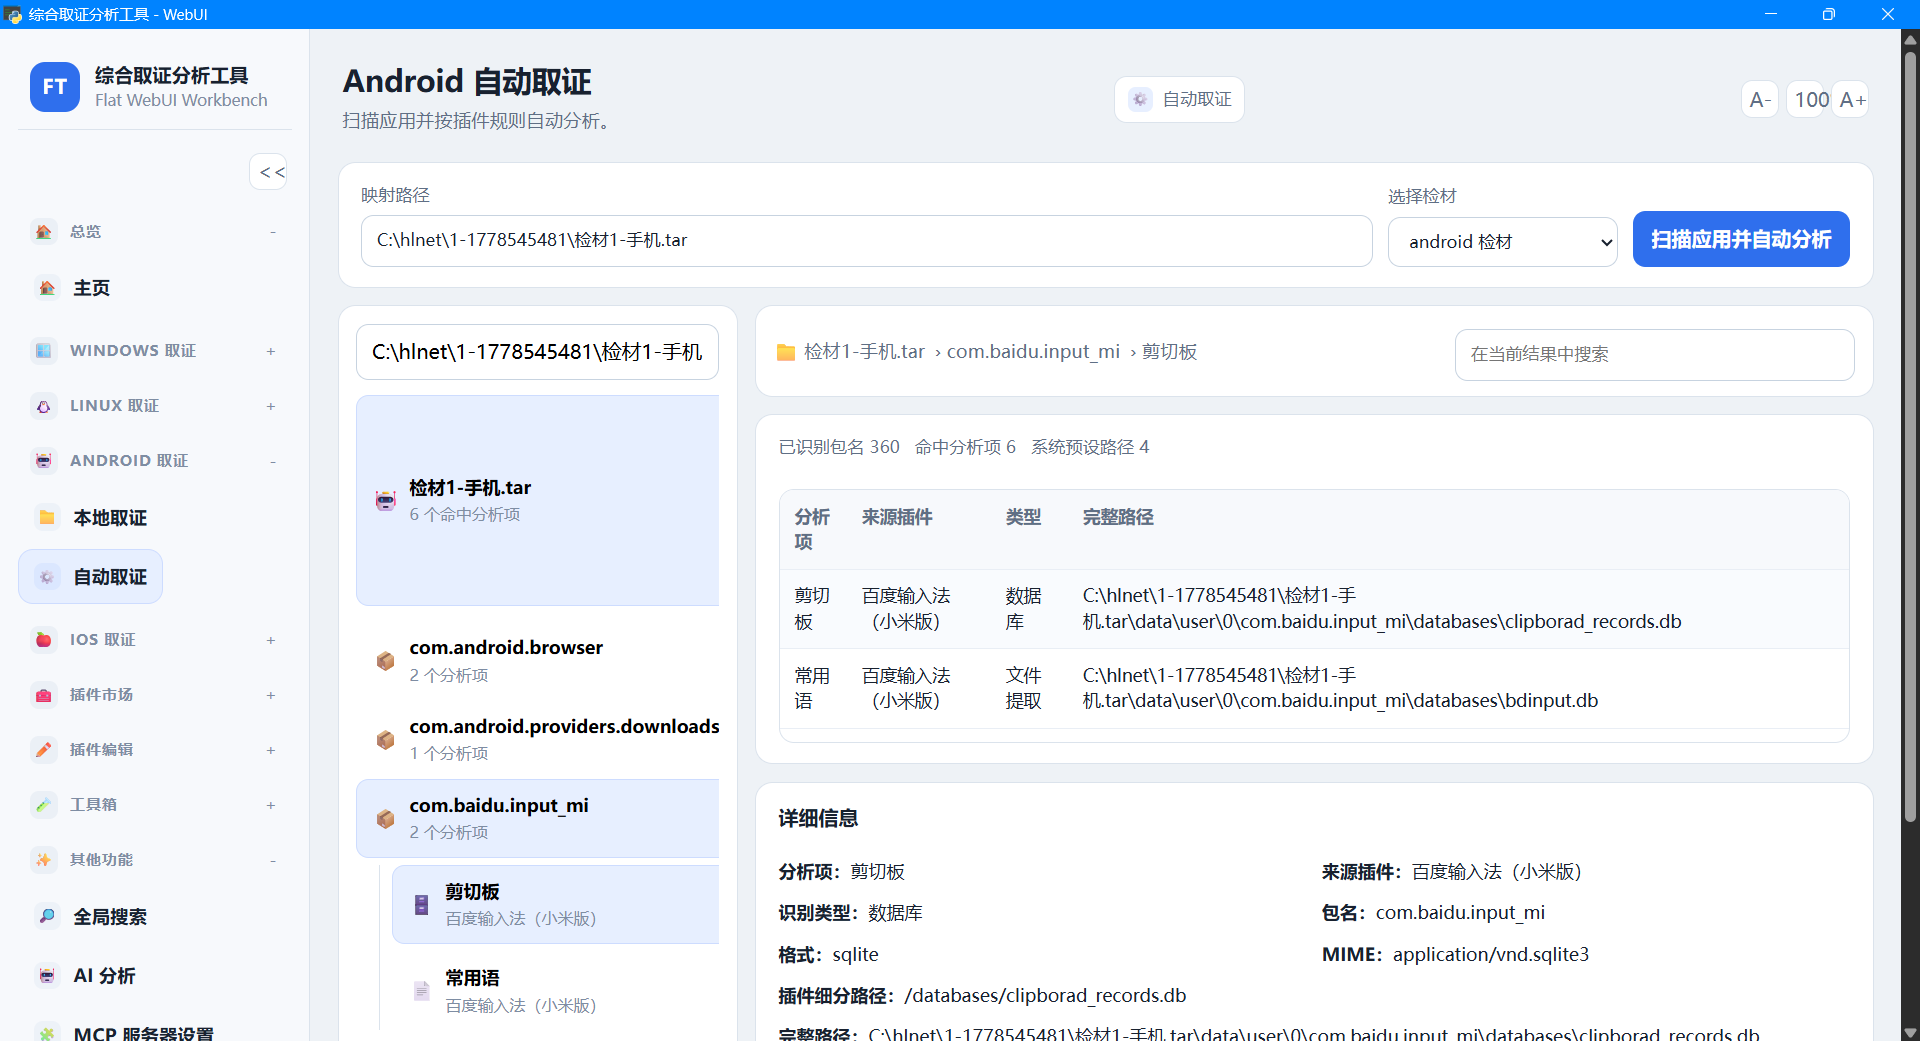Open the 全局搜索 page

click(x=110, y=917)
